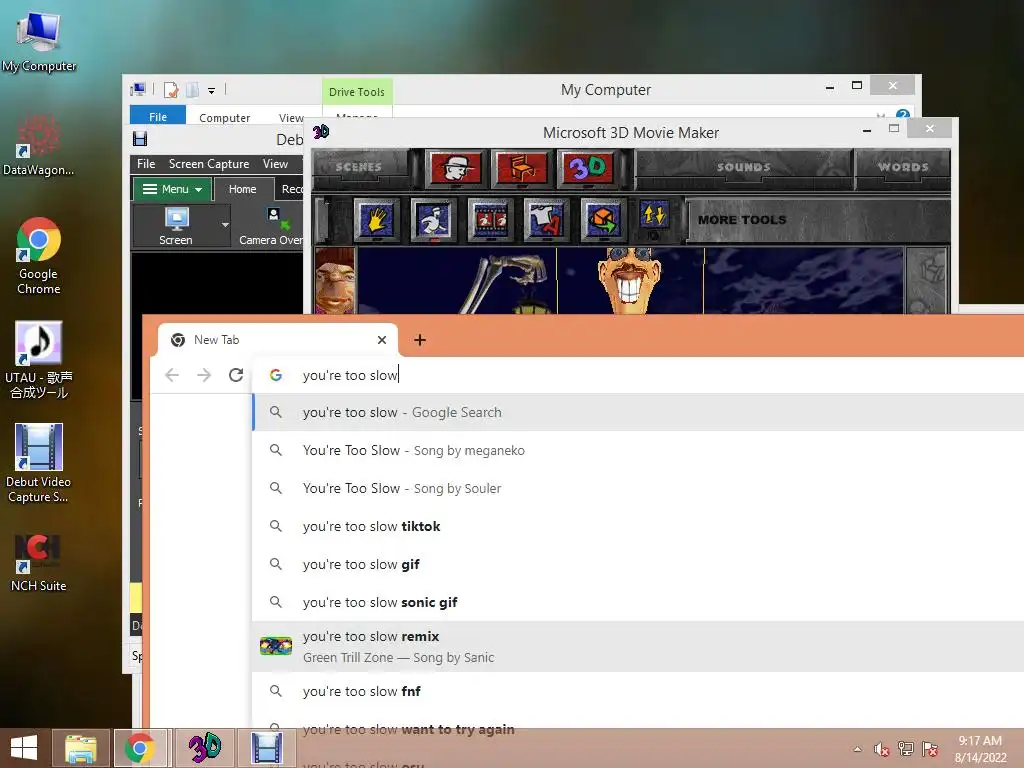The width and height of the screenshot is (1024, 768).
Task: Open Debut's View menu
Action: pos(275,164)
